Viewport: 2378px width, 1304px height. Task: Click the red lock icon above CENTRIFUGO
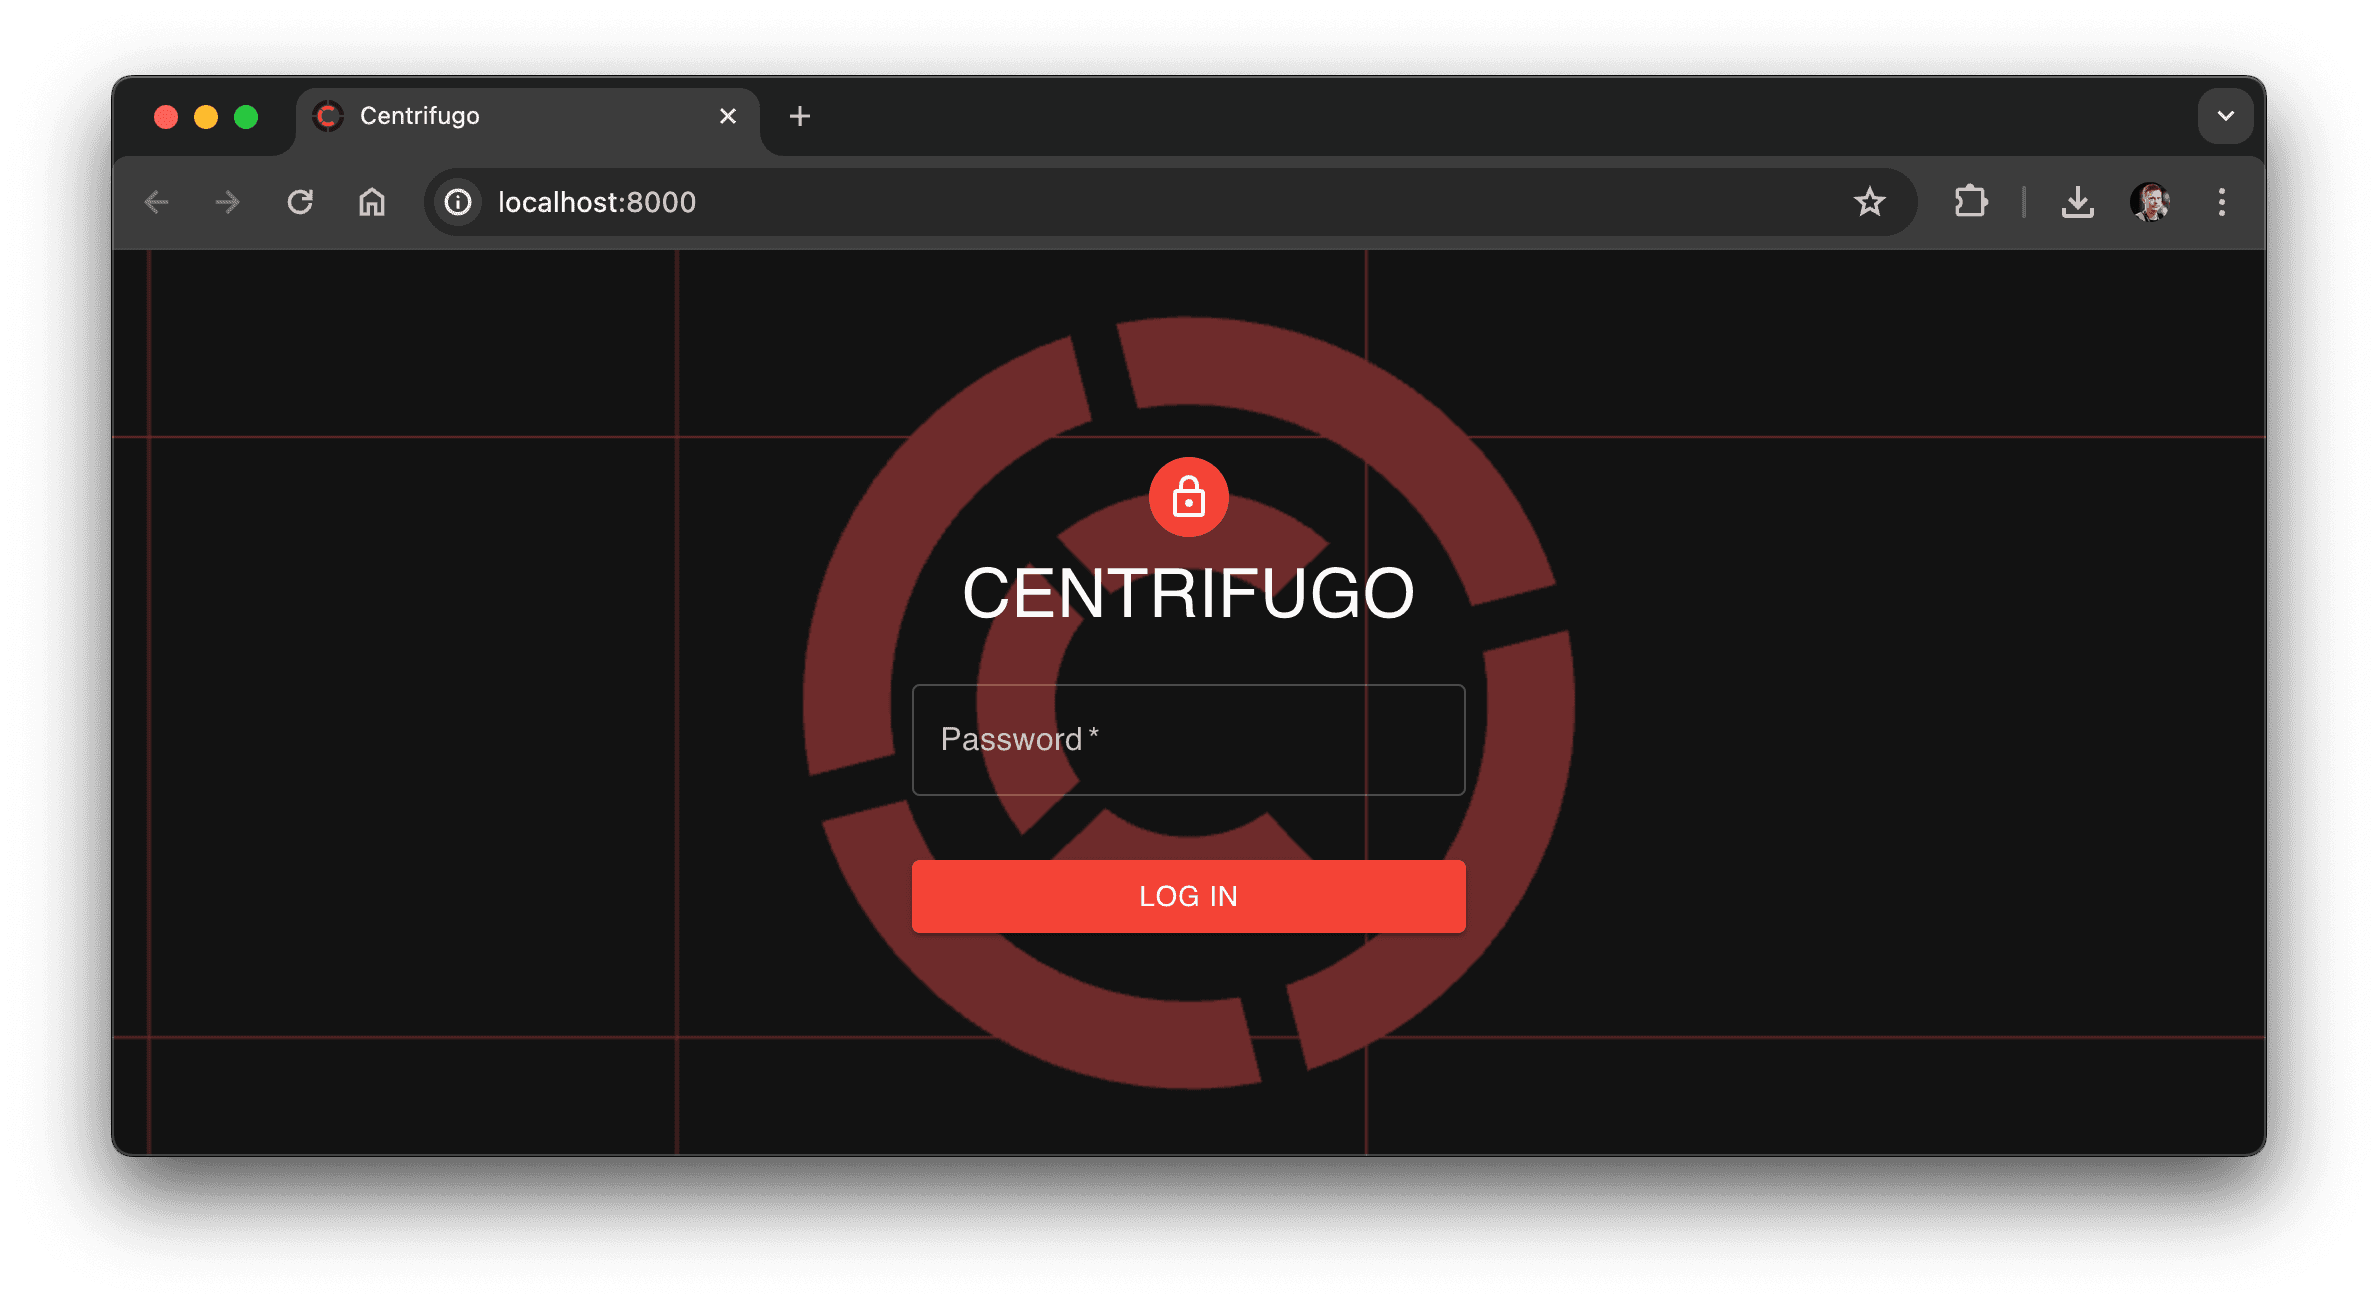click(1188, 496)
